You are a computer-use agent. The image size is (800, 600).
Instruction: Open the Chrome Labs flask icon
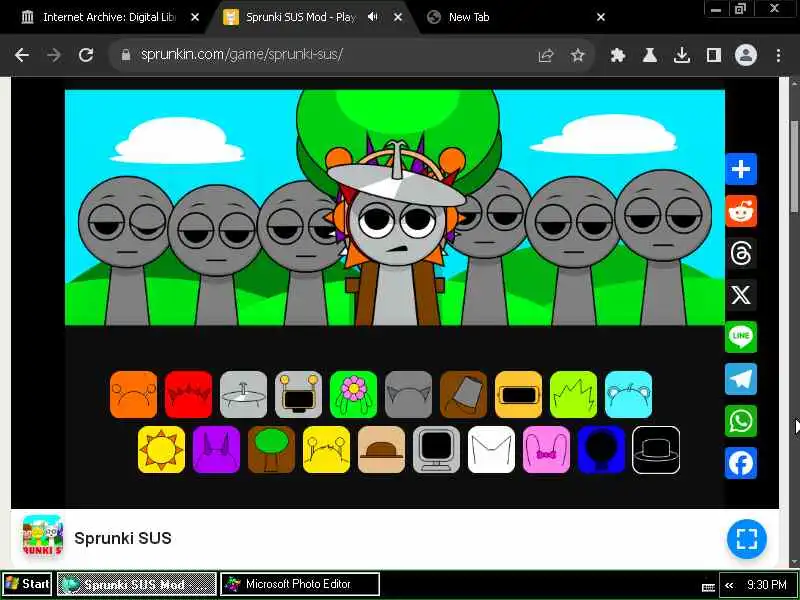click(649, 55)
